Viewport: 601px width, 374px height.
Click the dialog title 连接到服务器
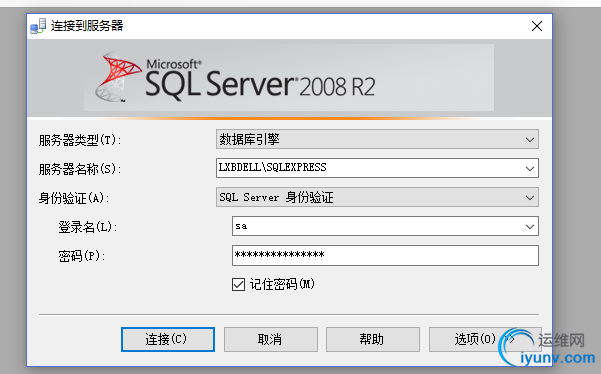(87, 26)
